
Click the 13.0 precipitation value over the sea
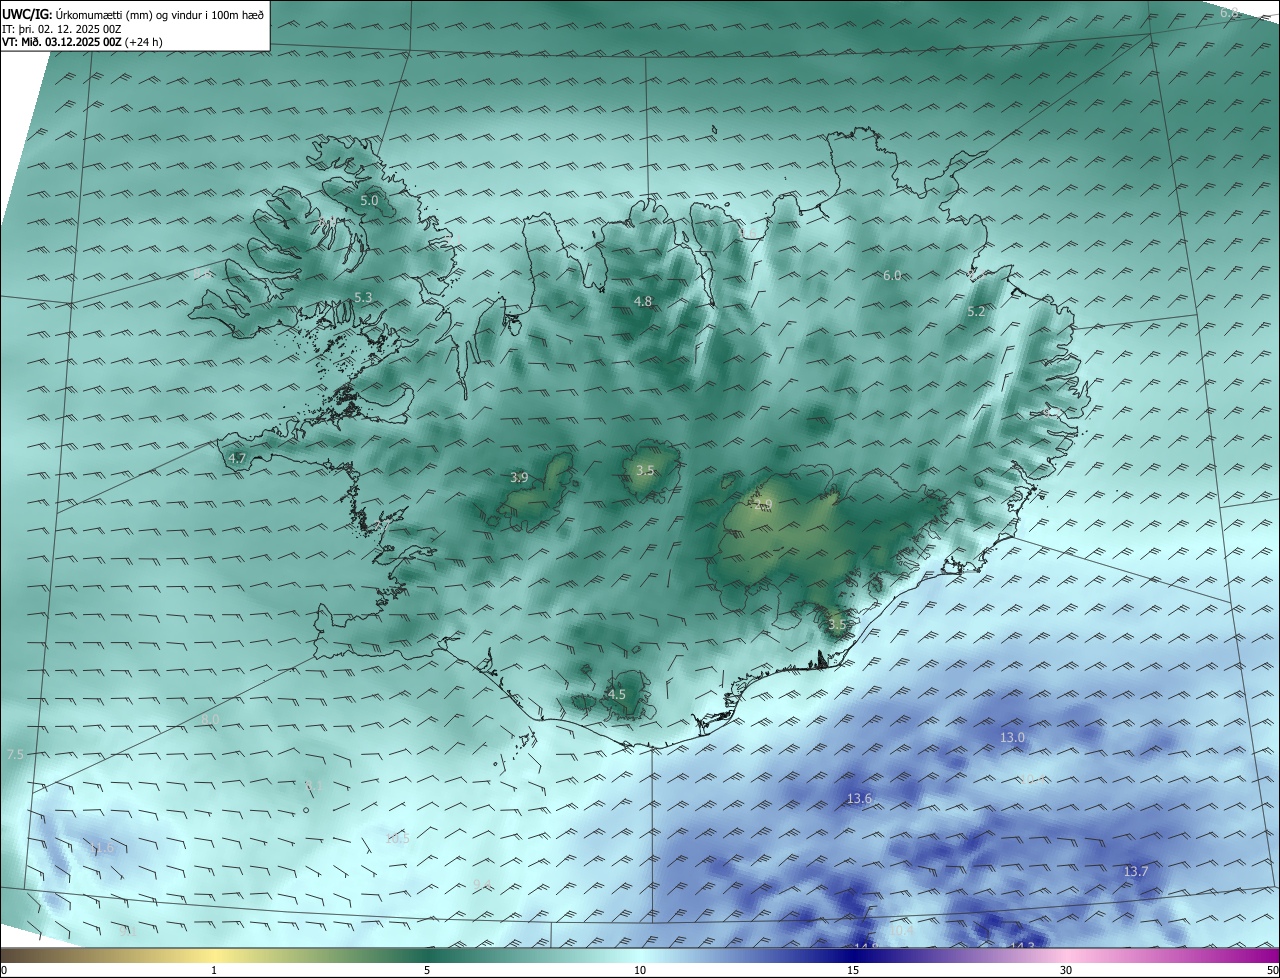(x=1013, y=737)
